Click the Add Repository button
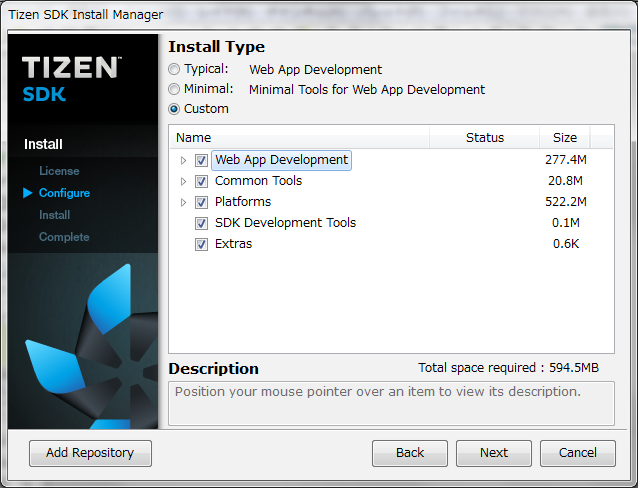Viewport: 638px width, 488px height. (x=90, y=453)
